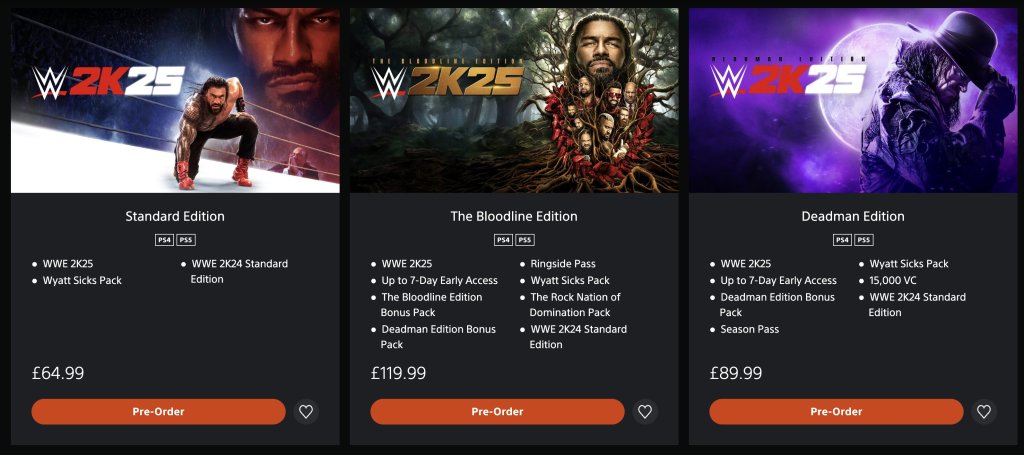Open the Standard Edition cover artwork
Viewport: 1024px width, 455px height.
(175, 100)
